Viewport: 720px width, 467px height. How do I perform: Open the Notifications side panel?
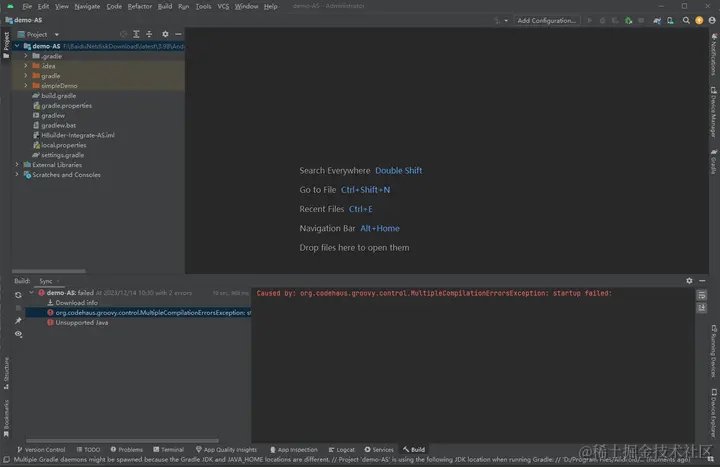[x=714, y=54]
